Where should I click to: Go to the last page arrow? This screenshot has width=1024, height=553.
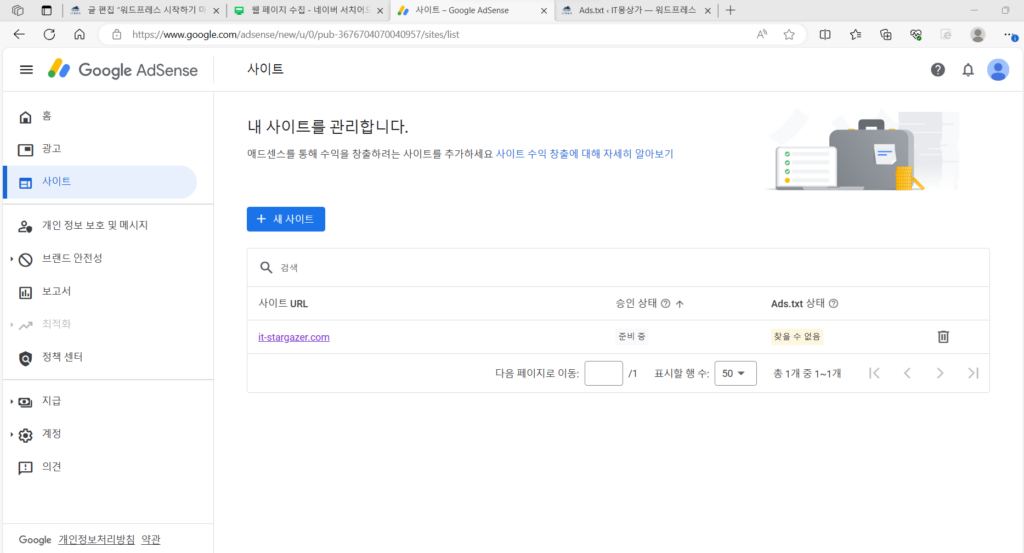click(x=973, y=373)
